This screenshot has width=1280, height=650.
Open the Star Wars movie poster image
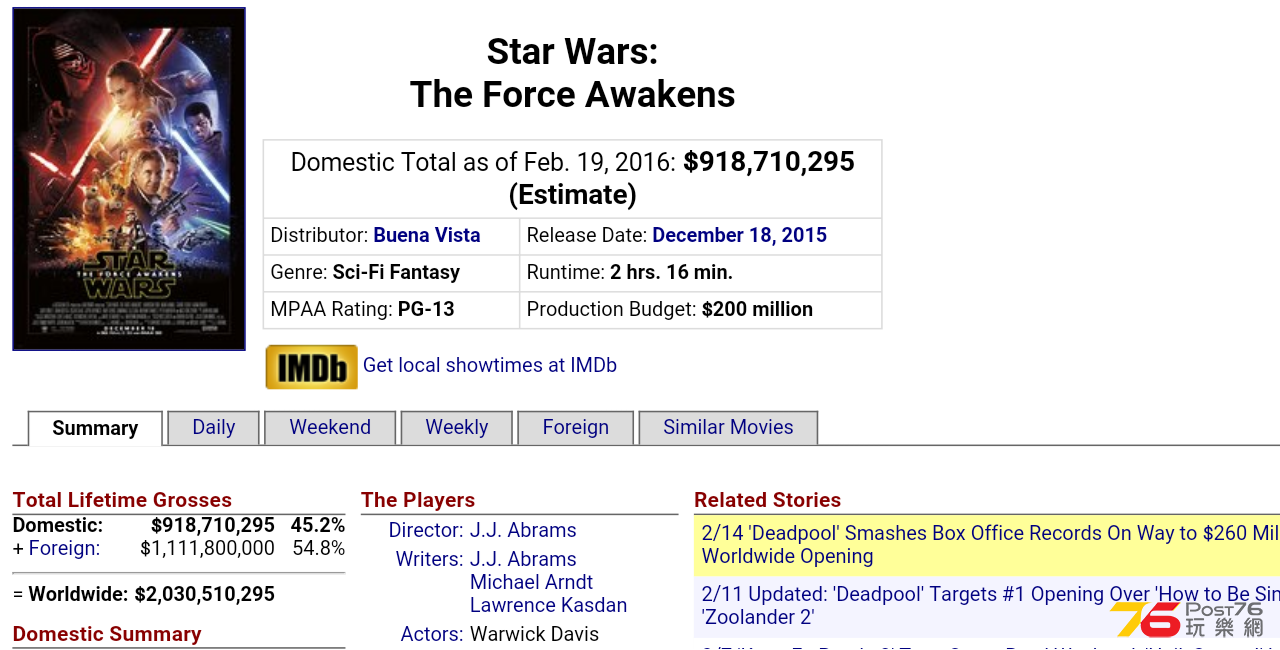click(x=129, y=179)
